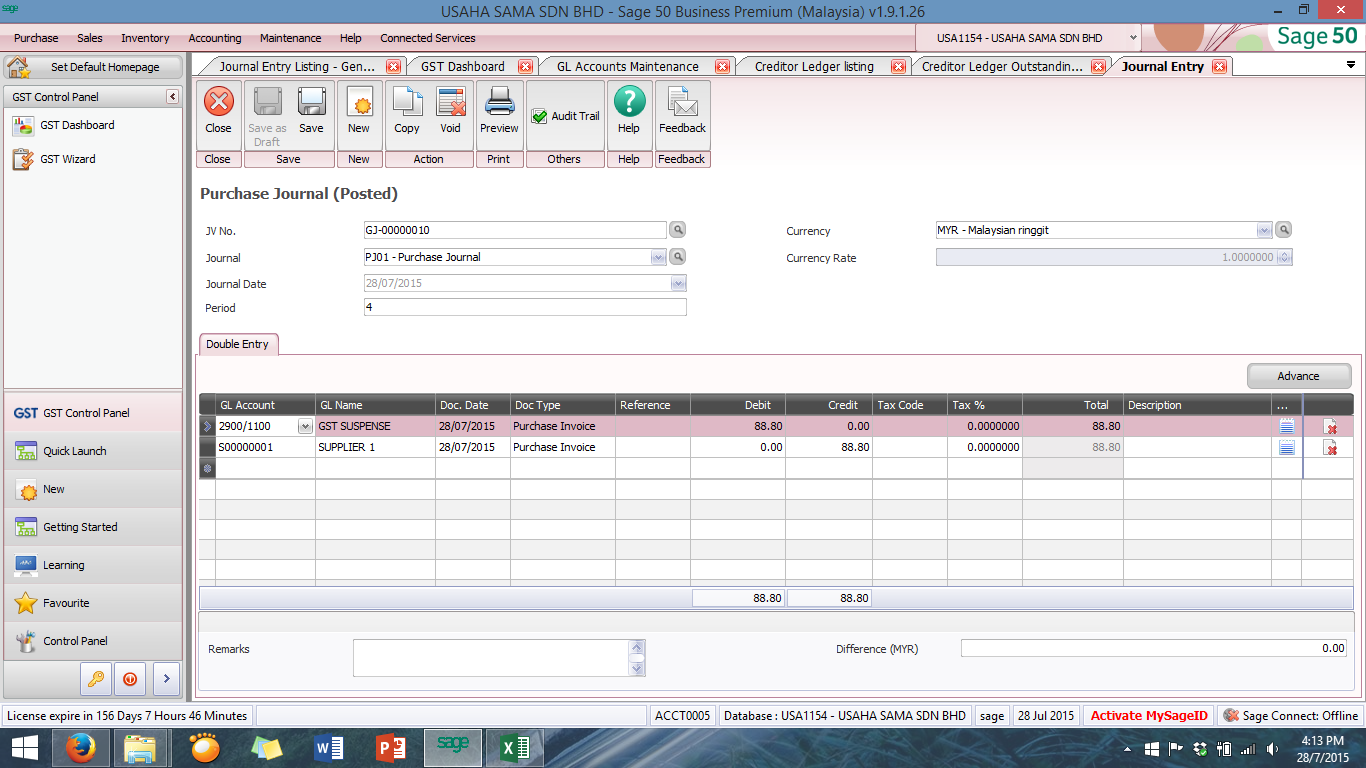The width and height of the screenshot is (1366, 768).
Task: Click the Advance button
Action: (x=1299, y=376)
